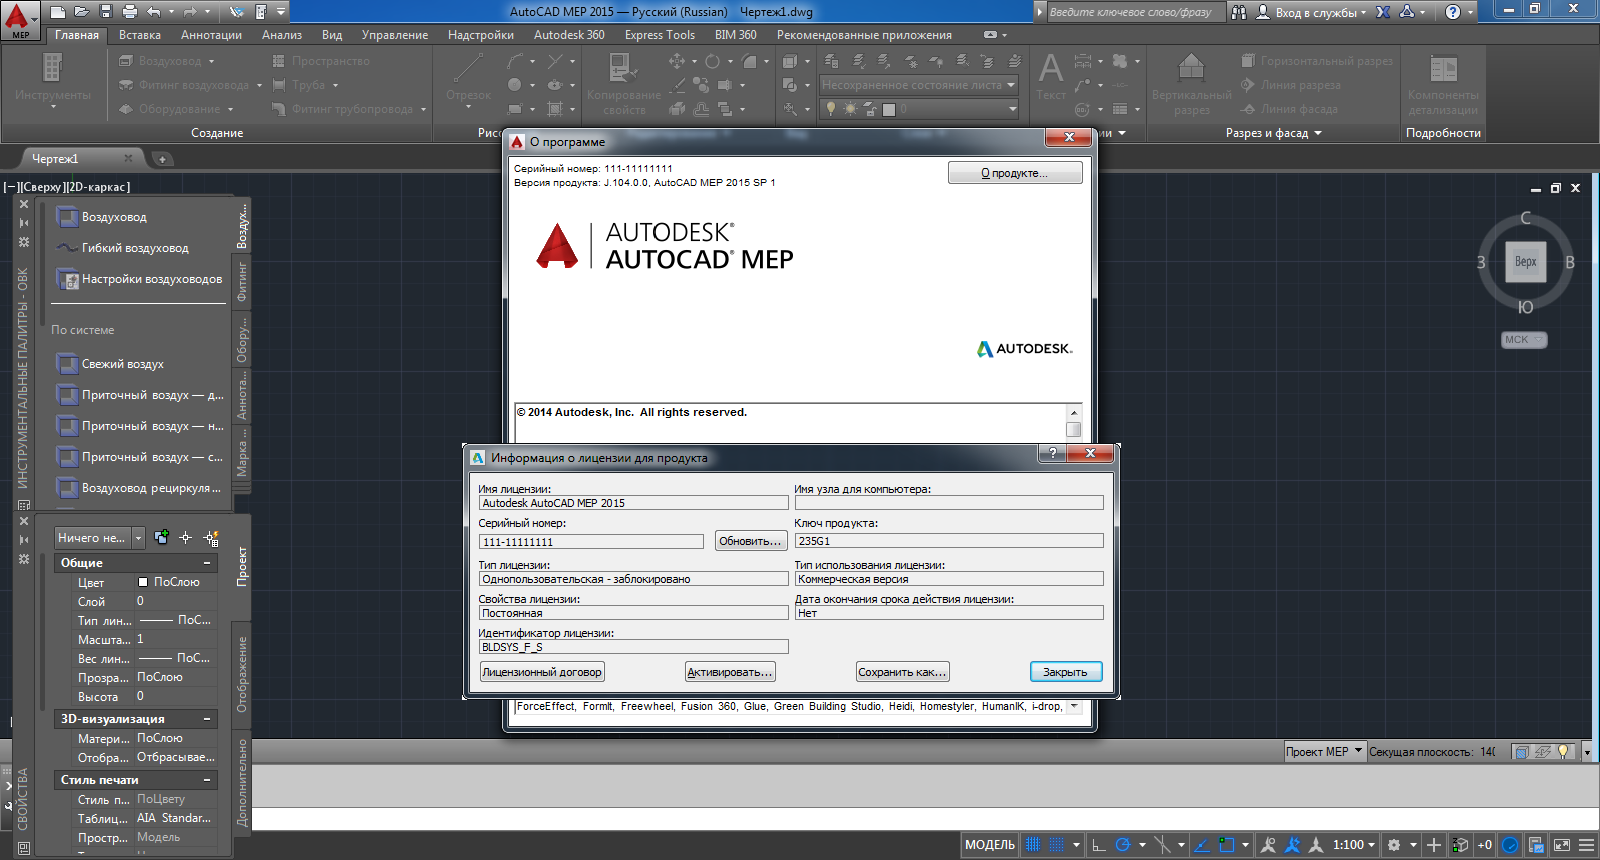This screenshot has height=860, width=1600.
Task: Toggle МОДЕЛЬ space button
Action: click(990, 845)
